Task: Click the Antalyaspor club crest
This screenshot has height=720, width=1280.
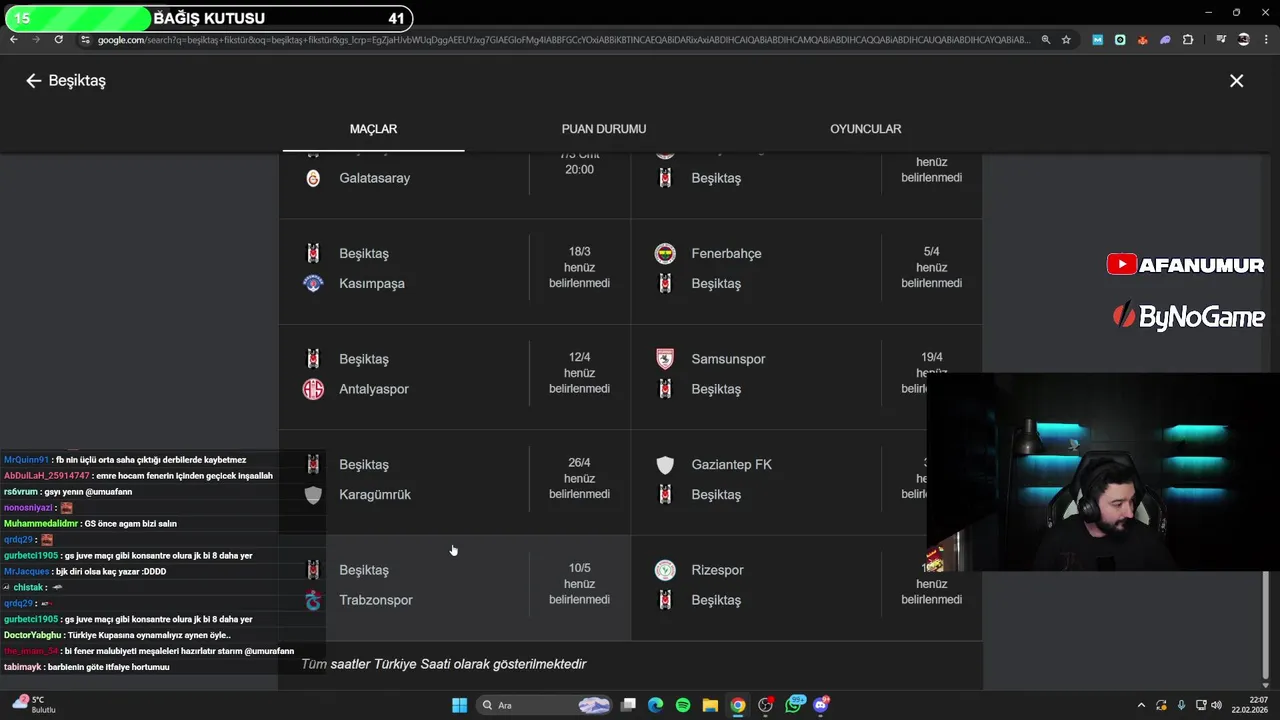Action: (313, 389)
